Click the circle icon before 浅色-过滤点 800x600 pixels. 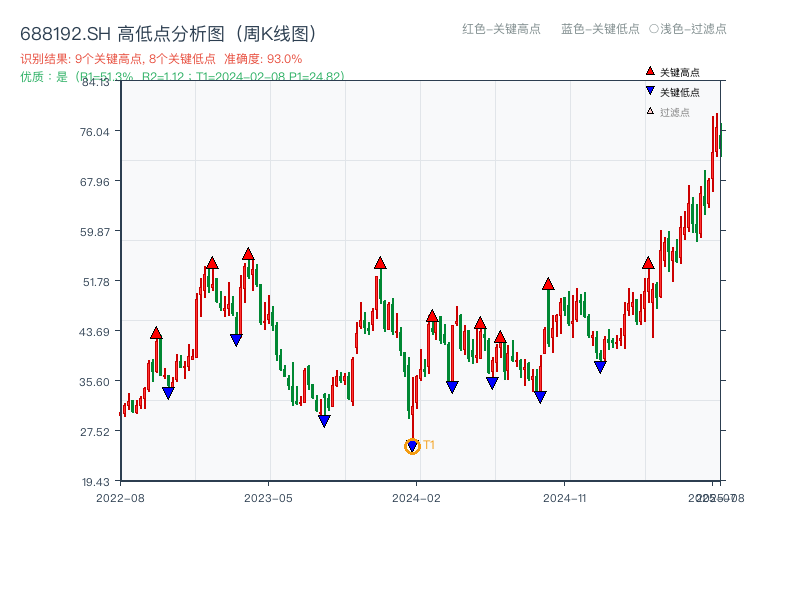654,29
